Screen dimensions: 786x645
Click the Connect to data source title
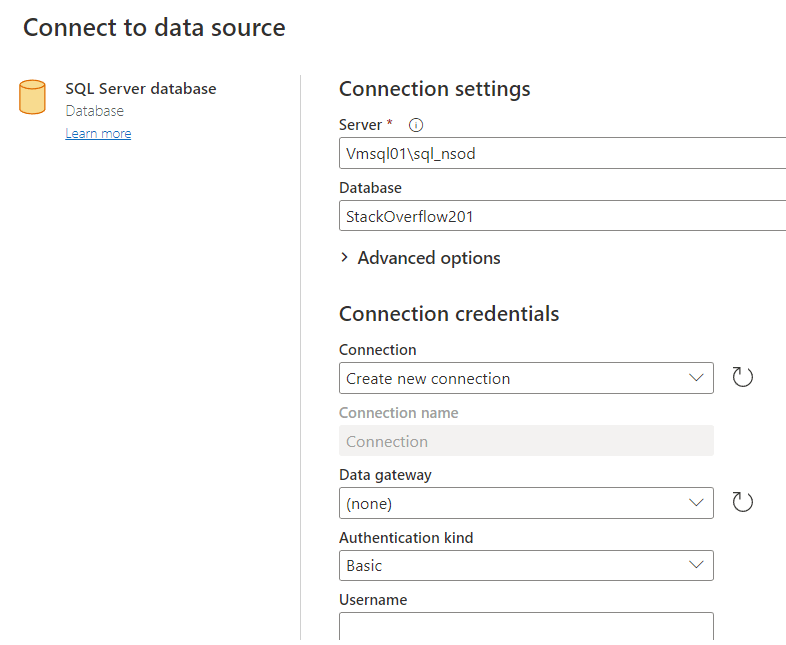pos(154,28)
